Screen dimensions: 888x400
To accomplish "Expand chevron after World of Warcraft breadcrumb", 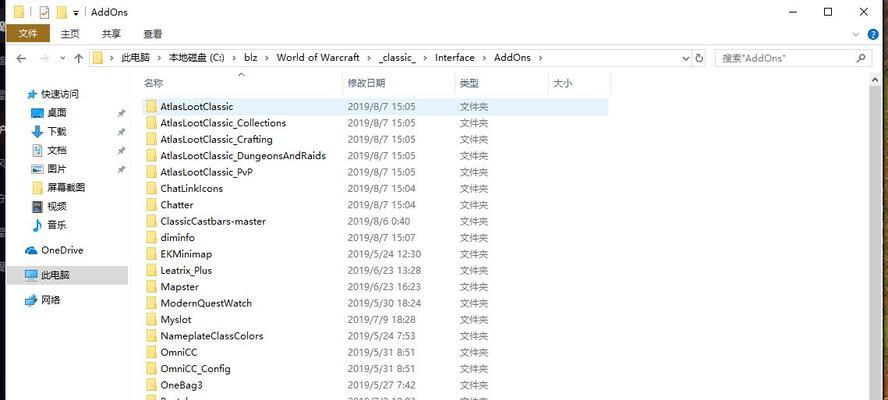I will coord(369,57).
